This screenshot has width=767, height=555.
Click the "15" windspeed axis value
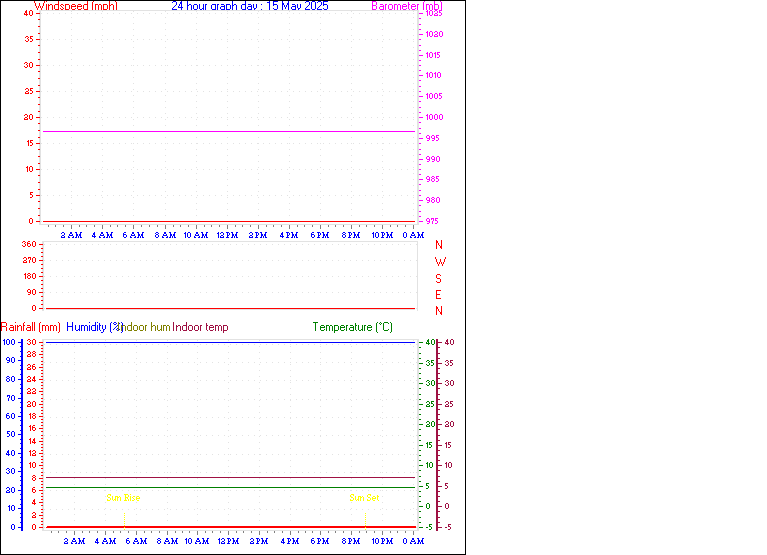pyautogui.click(x=29, y=143)
